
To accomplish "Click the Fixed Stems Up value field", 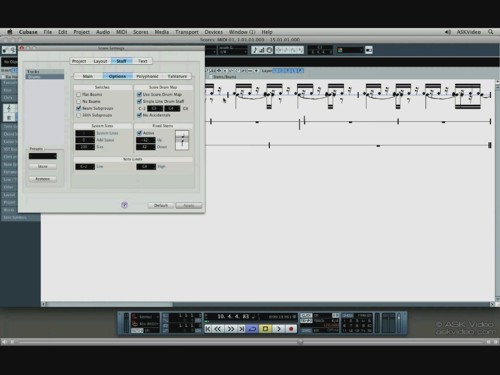I will point(146,140).
